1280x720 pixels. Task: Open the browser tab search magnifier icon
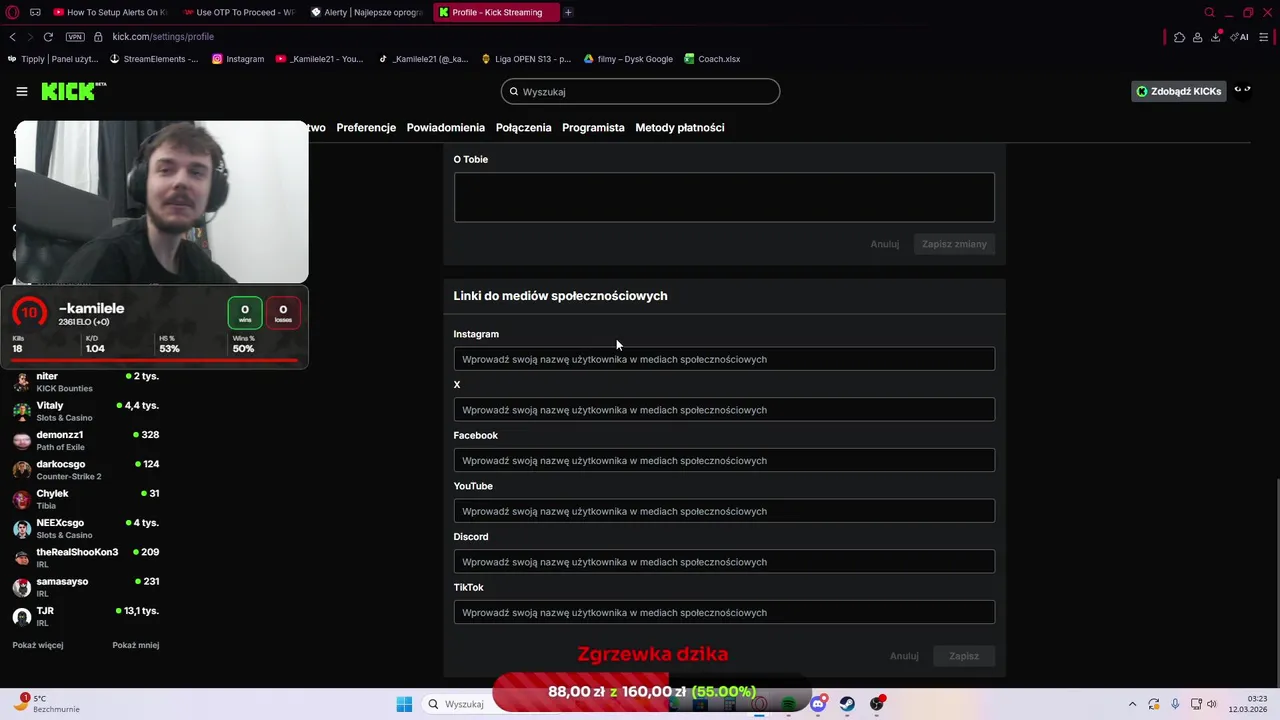1209,12
